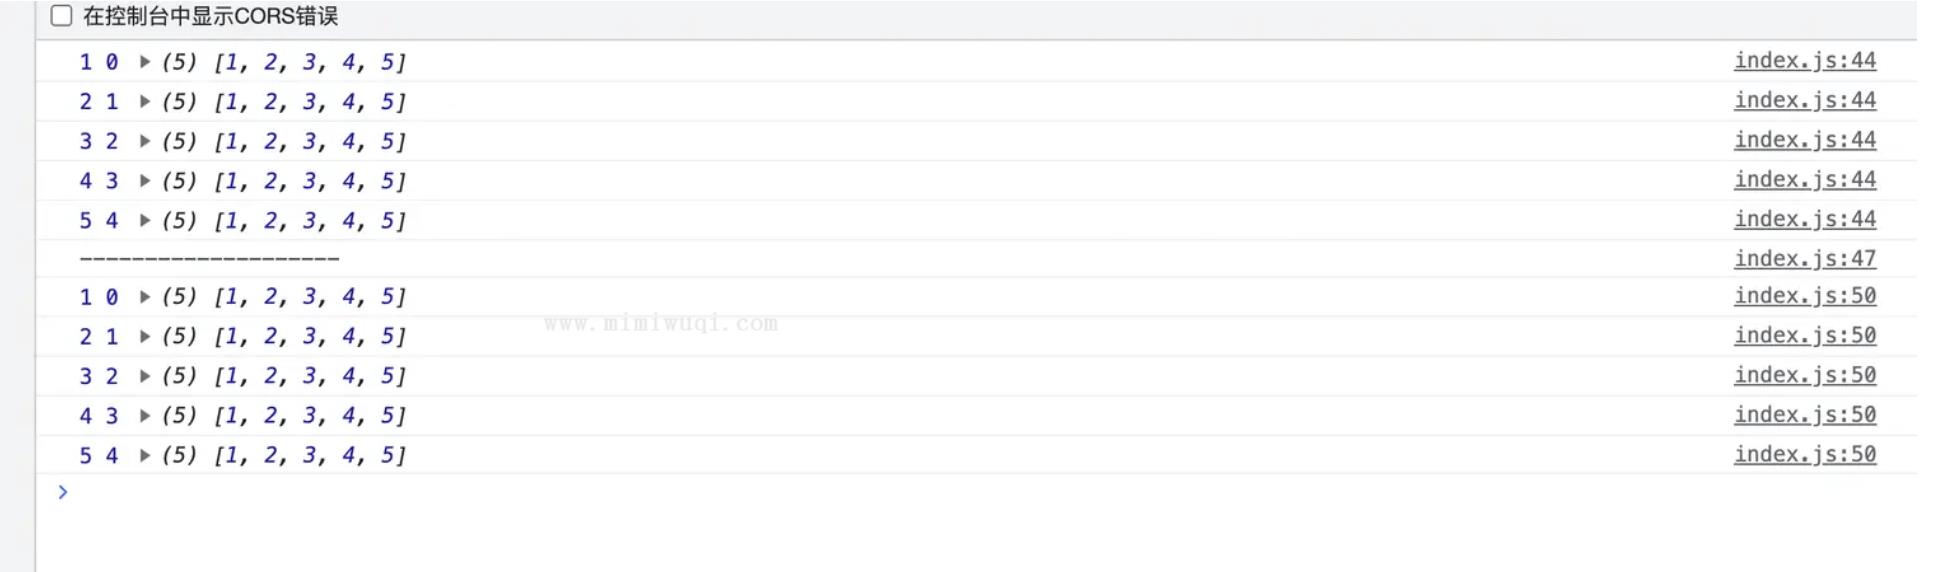Image resolution: width=1938 pixels, height=572 pixels.
Task: Expand the array on the '2 1' row above the divider
Action: 145,102
